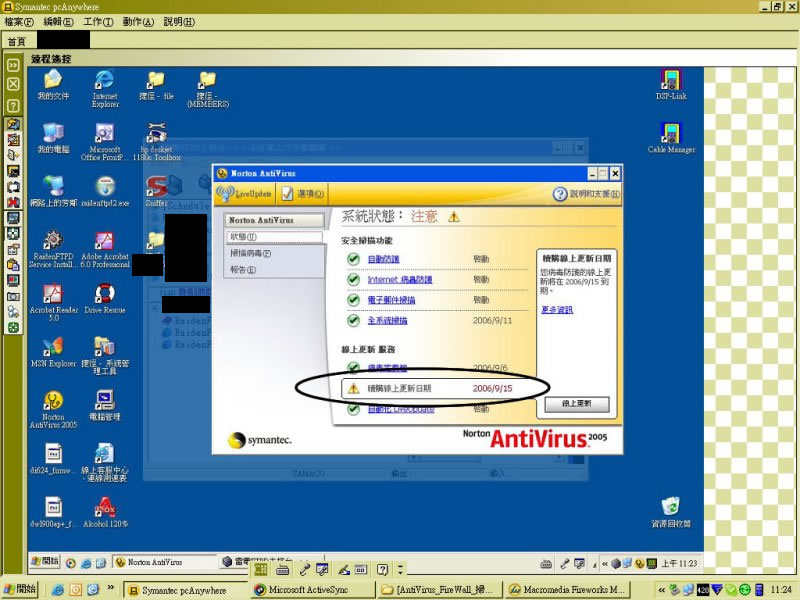The width and height of the screenshot is (800, 600).
Task: Click the 線上更新 button
Action: pos(577,404)
